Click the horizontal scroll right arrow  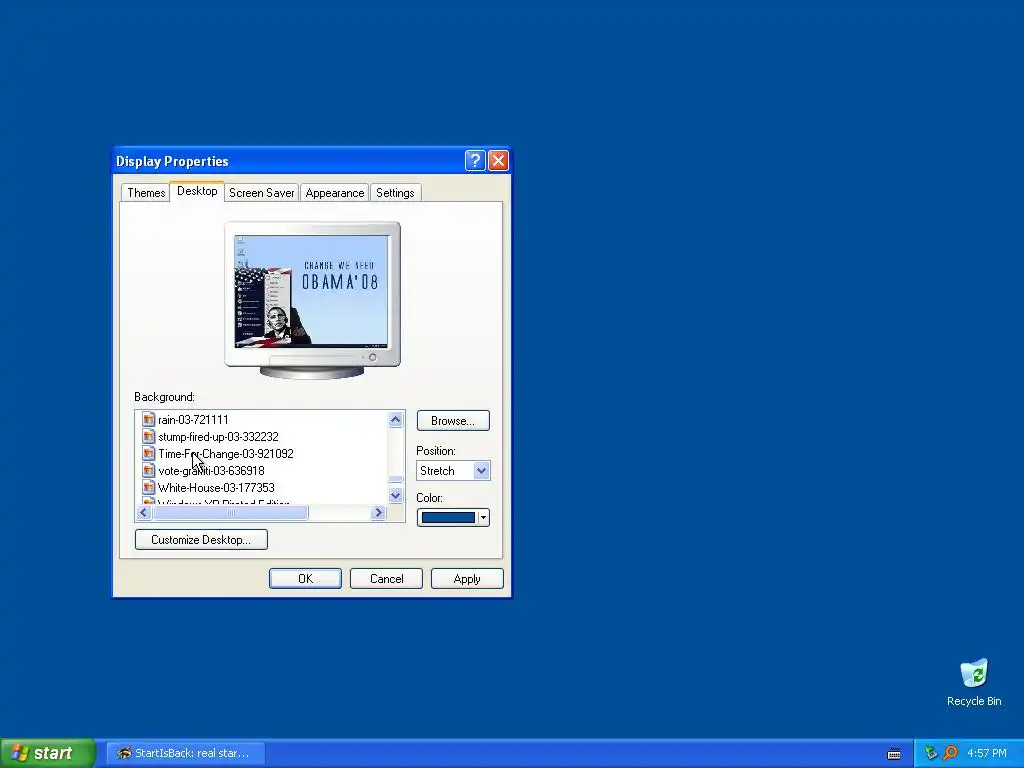point(378,513)
